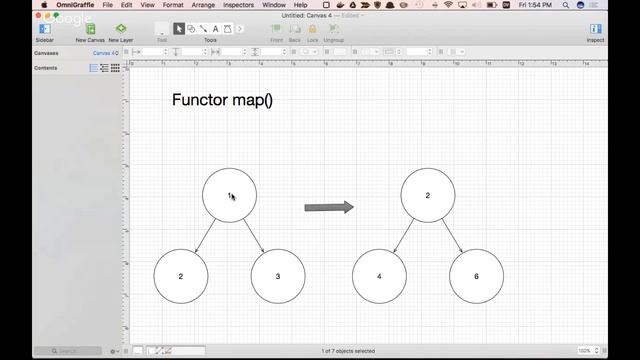
Task: Select the circle labeled 1
Action: click(x=229, y=196)
